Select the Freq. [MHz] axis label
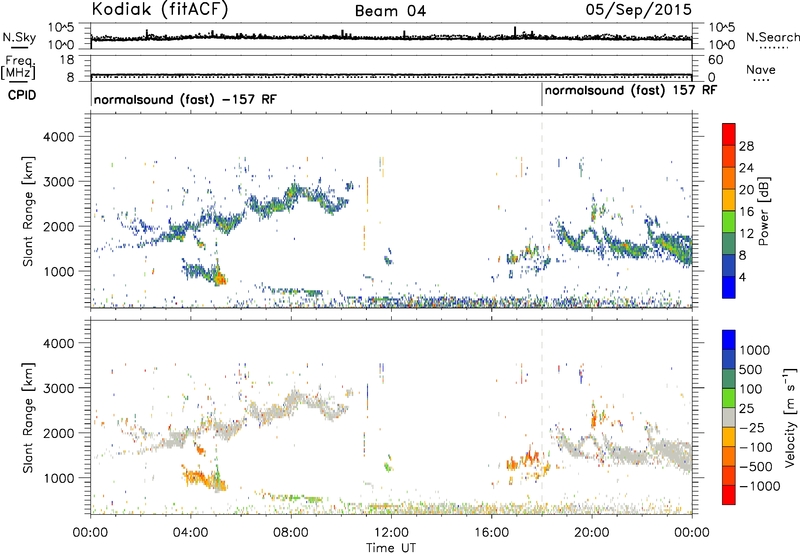The height and width of the screenshot is (554, 800). (18, 68)
